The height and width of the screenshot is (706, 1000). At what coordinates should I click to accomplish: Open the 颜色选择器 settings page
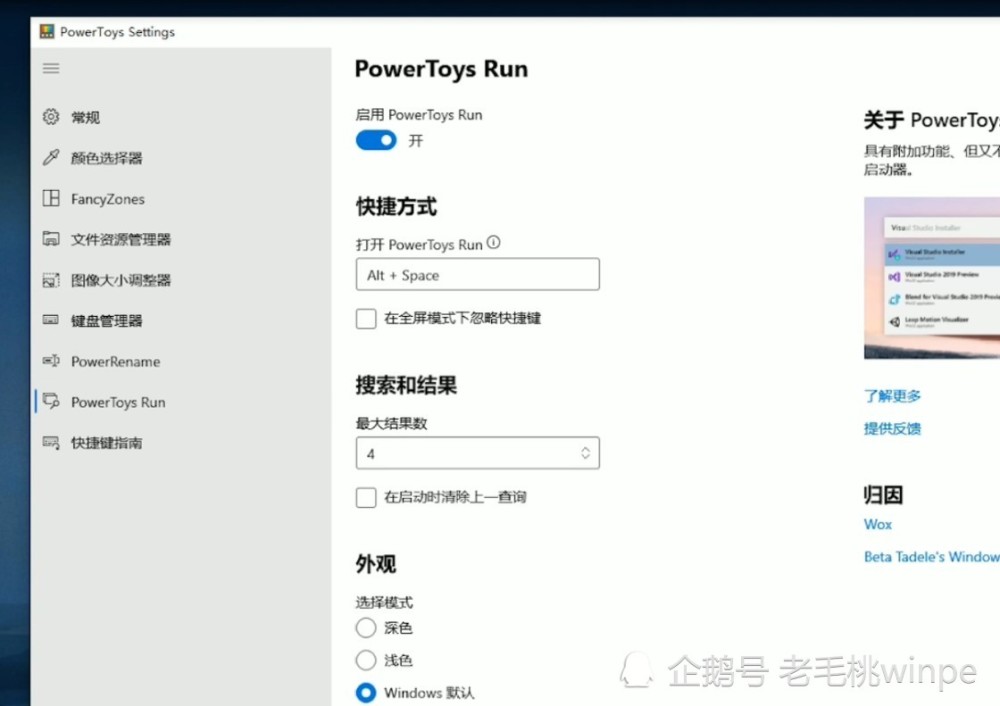coord(107,158)
